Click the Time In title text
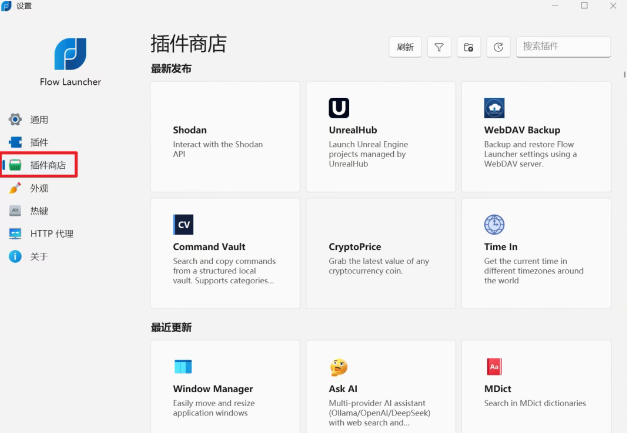627x433 pixels. 501,247
